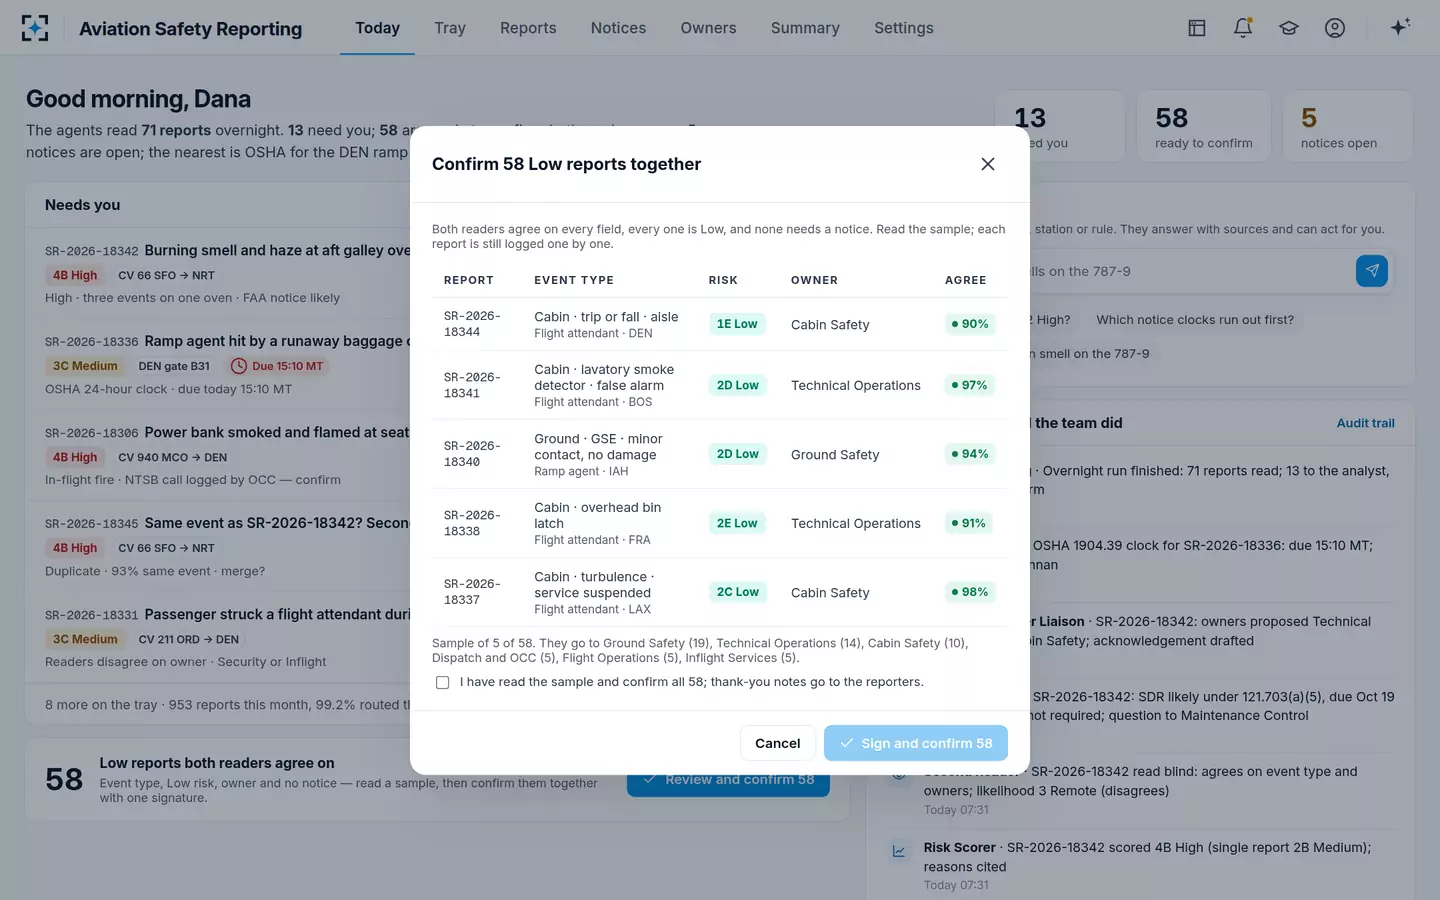This screenshot has width=1440, height=900.
Task: Click the 2C Low risk badge
Action: [x=738, y=592]
